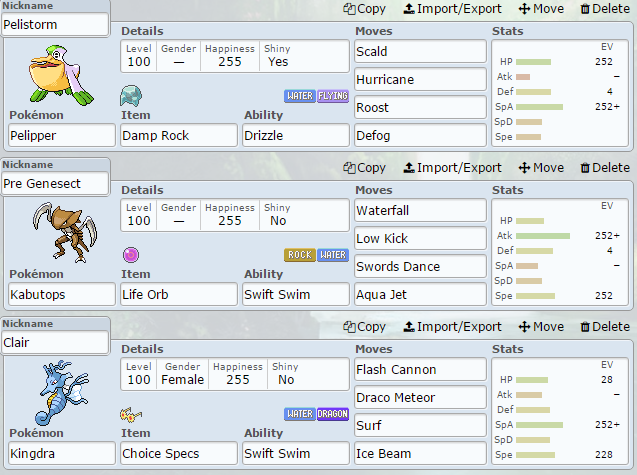The image size is (637, 475).
Task: Edit the Surf move slot
Action: 420,425
